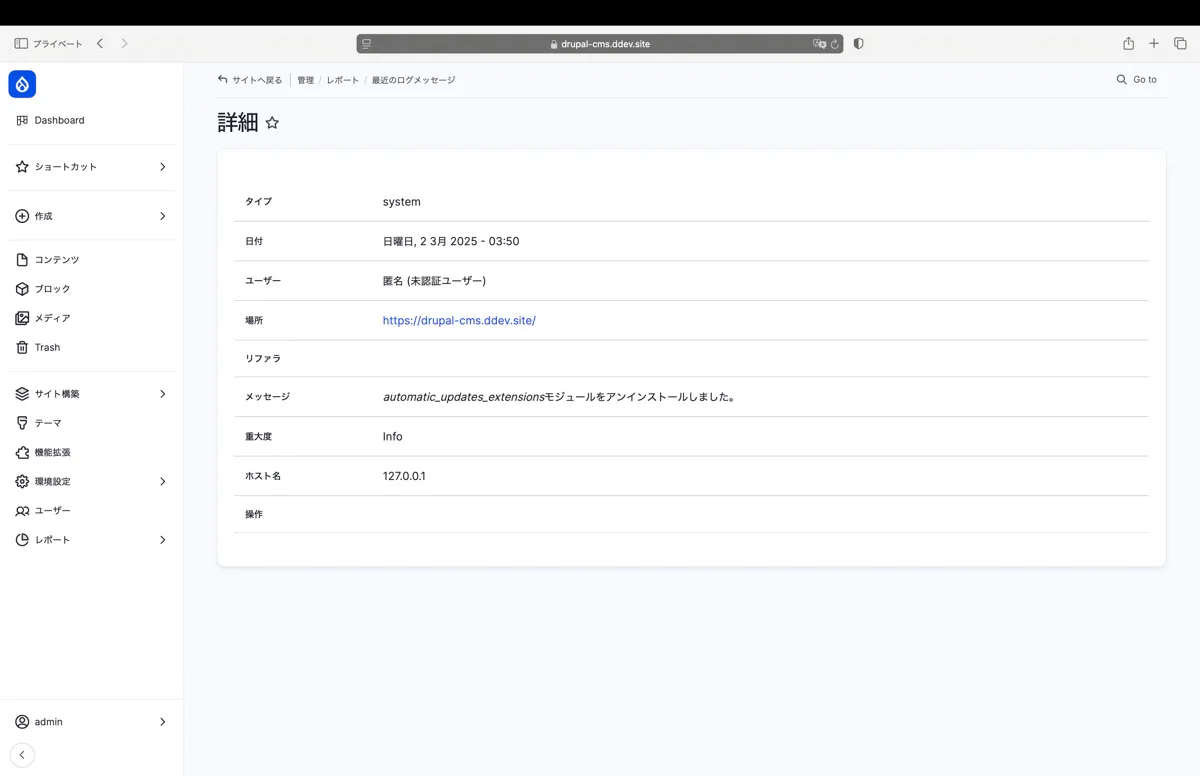This screenshot has width=1200, height=776.
Task: Click the Content page icon (コンテンツ)
Action: point(22,260)
